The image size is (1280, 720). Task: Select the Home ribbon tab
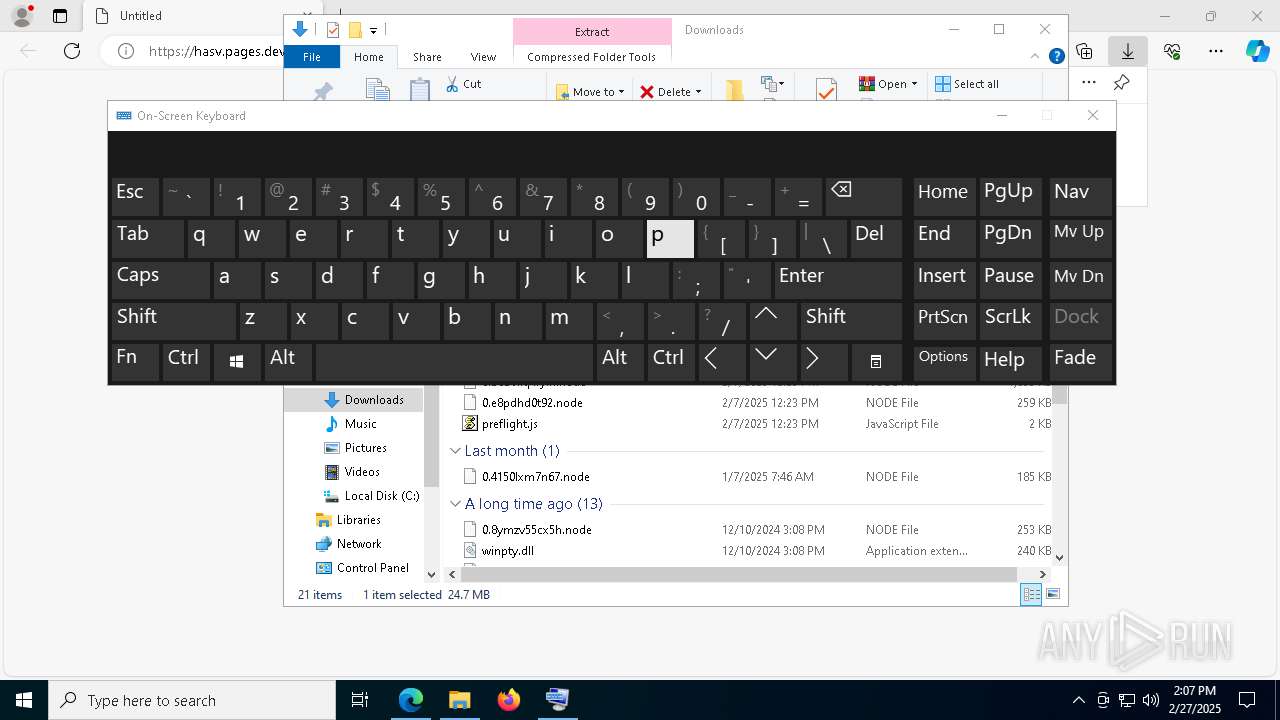point(368,57)
